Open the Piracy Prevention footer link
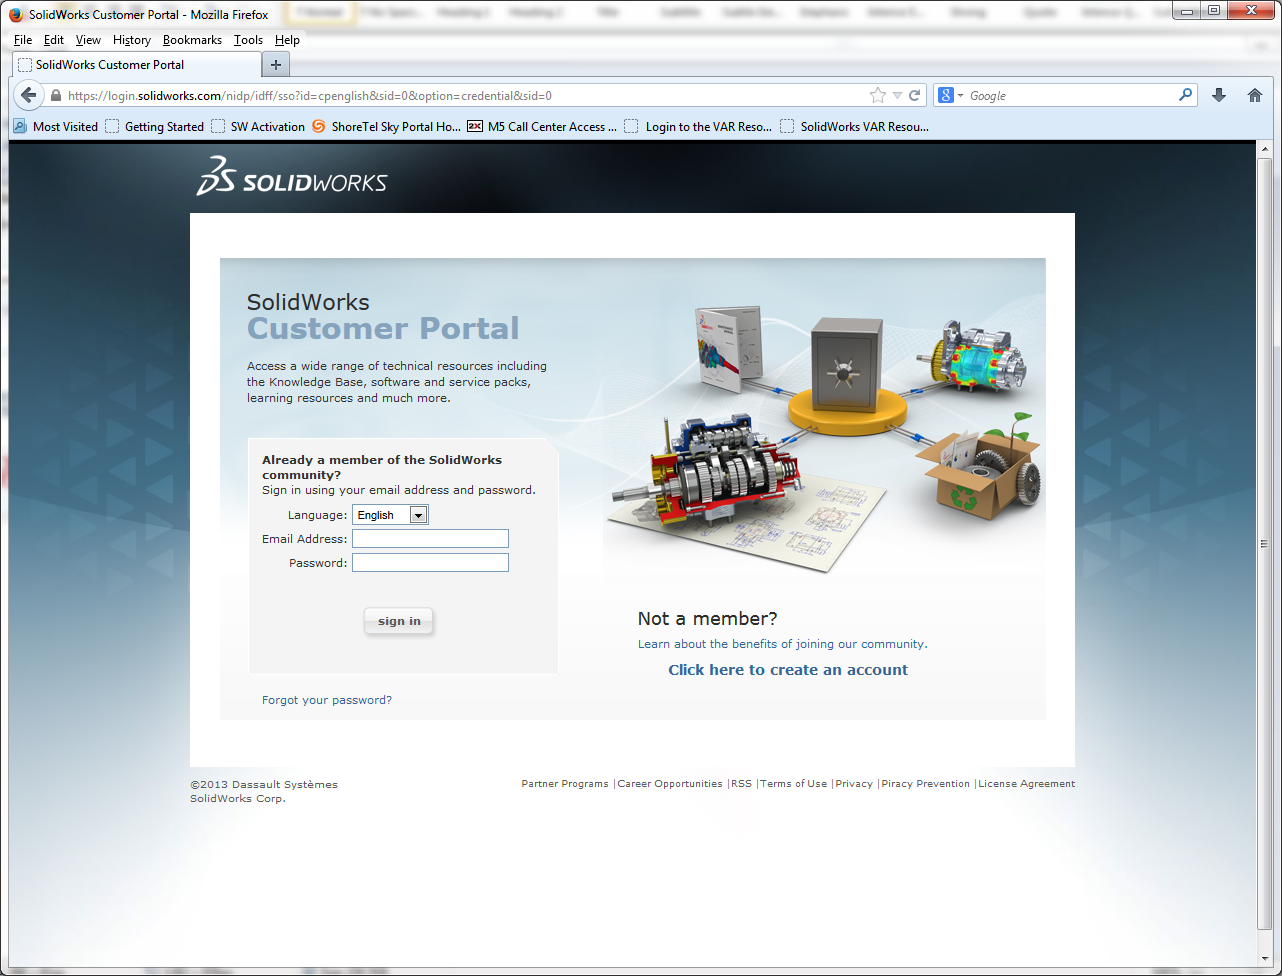Screen dimensions: 1282x976 [x=926, y=784]
